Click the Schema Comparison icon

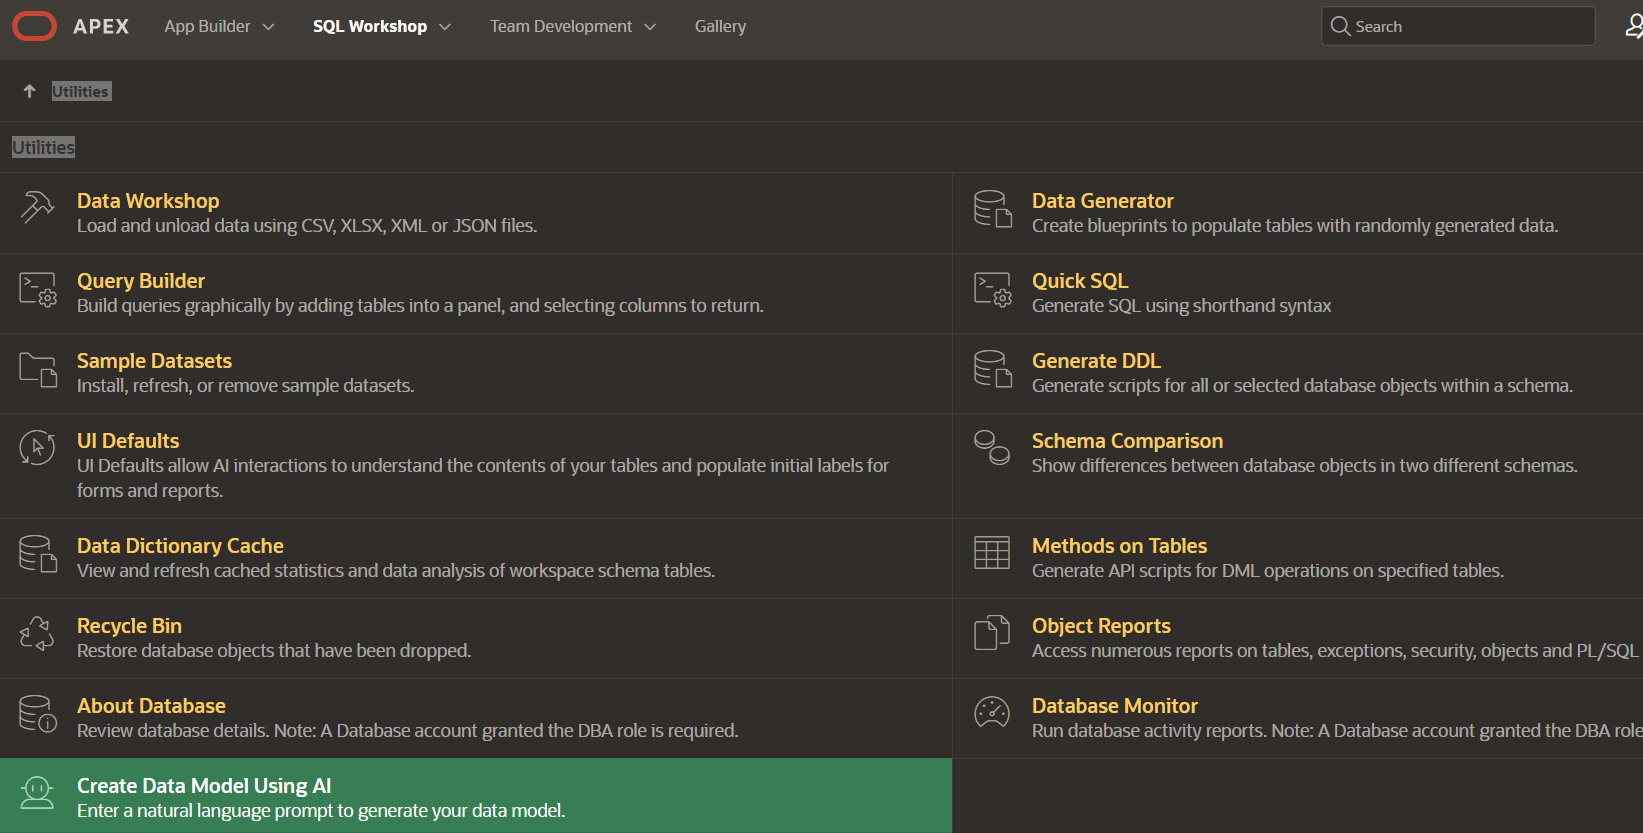click(x=992, y=447)
